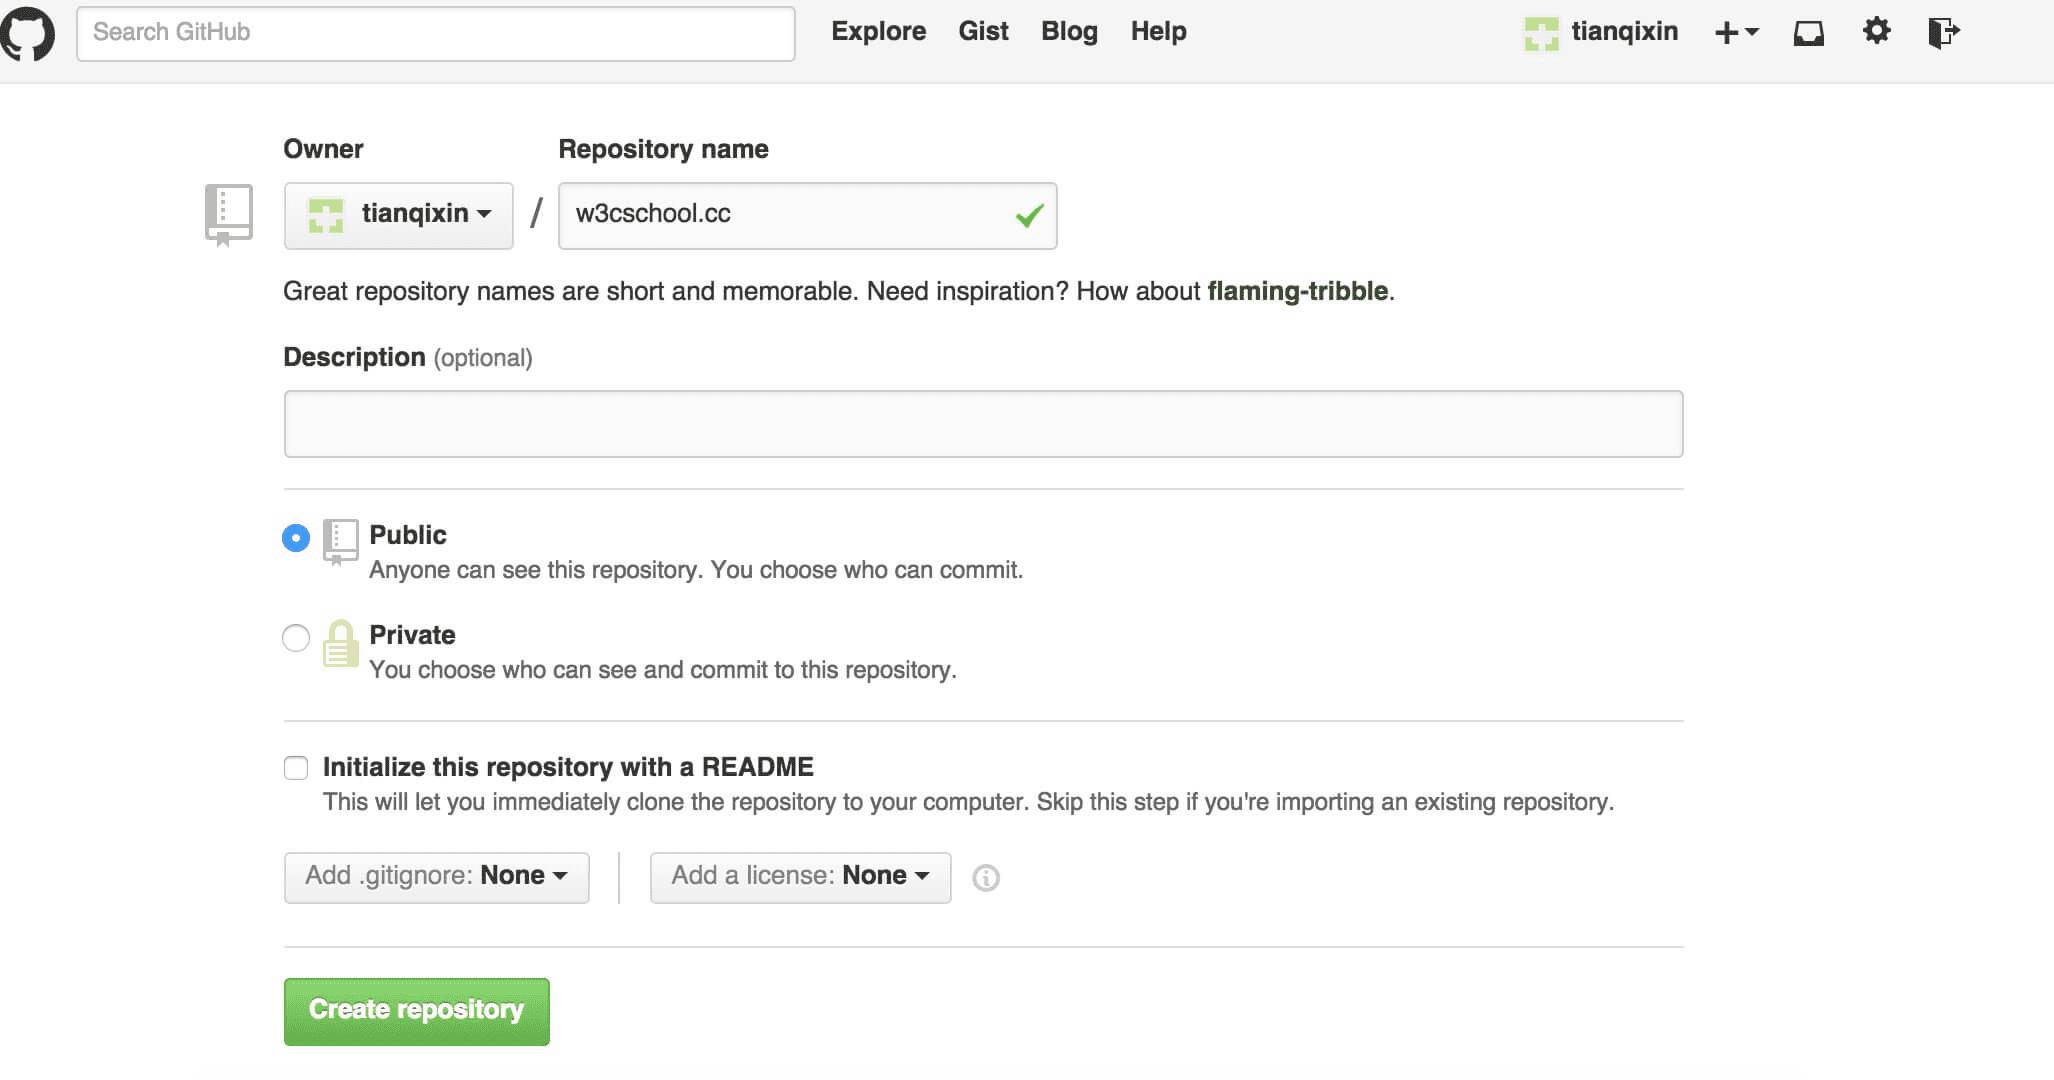This screenshot has height=1080, width=2054.
Task: Enable Initialize with a README checkbox
Action: [x=296, y=768]
